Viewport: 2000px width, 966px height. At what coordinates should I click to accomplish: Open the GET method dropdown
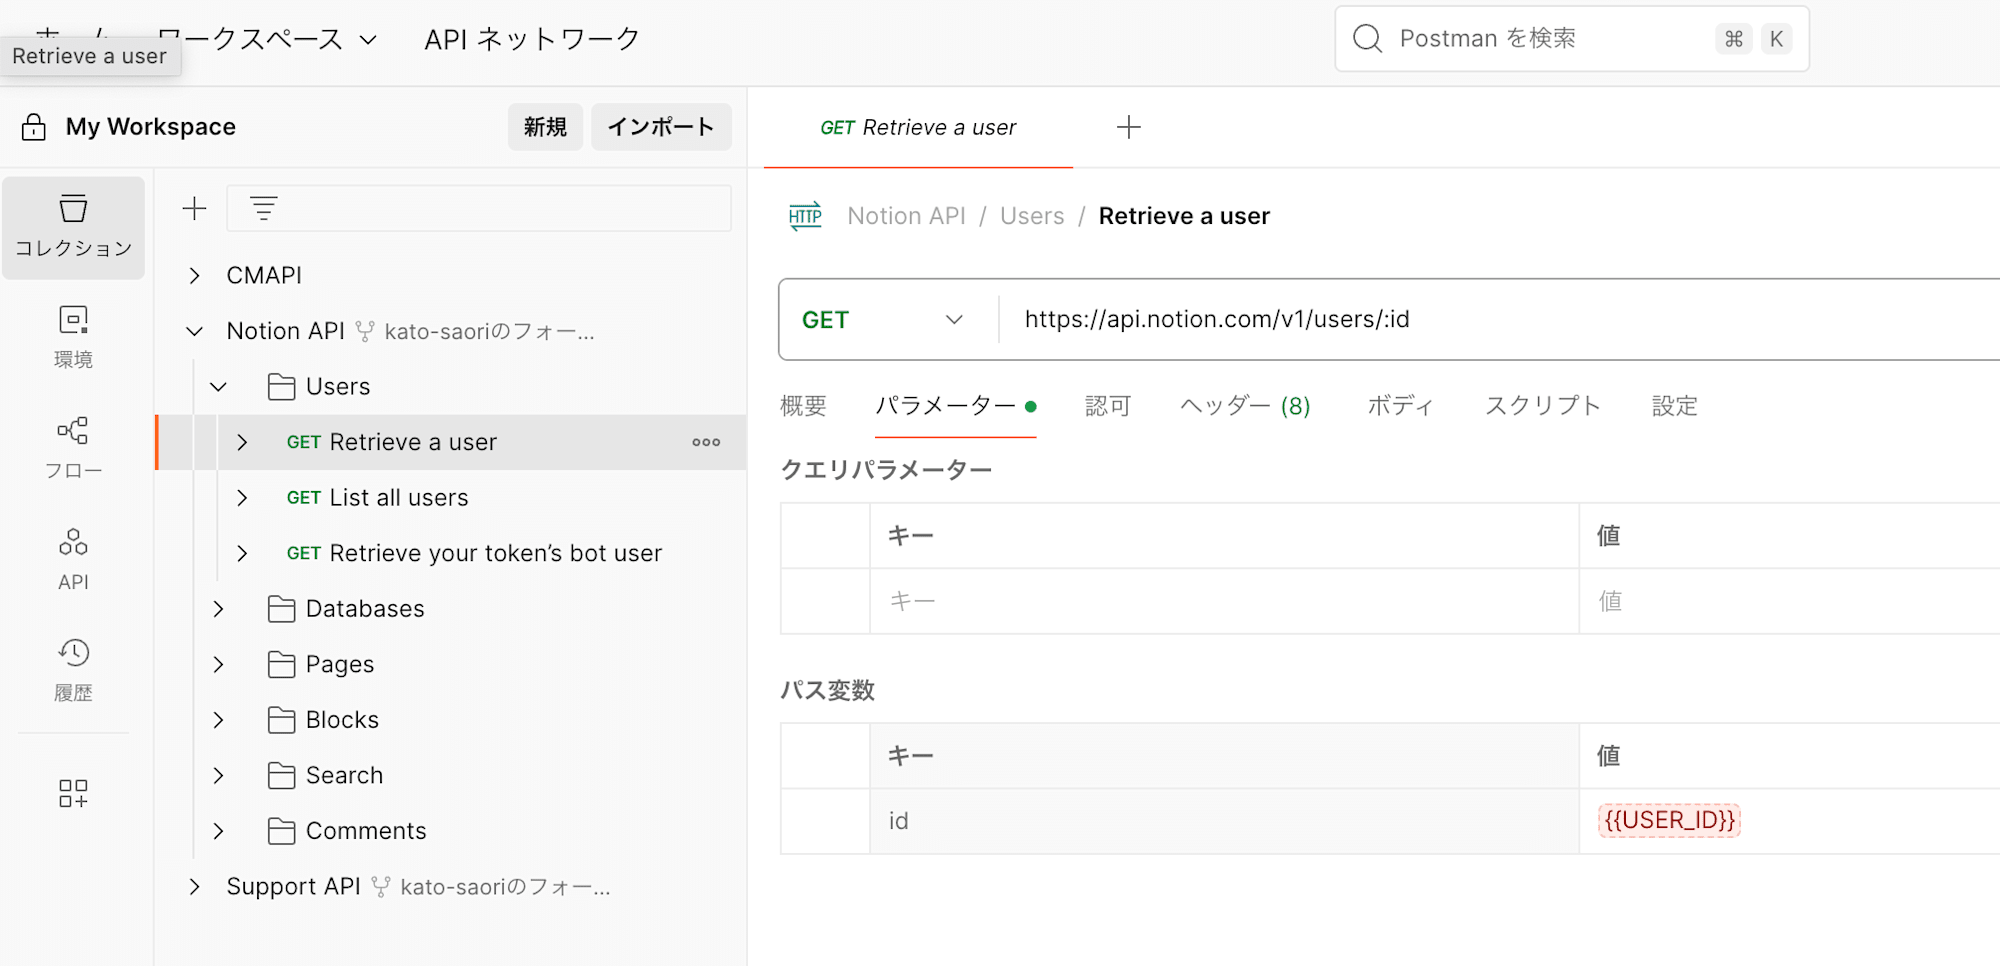[883, 320]
